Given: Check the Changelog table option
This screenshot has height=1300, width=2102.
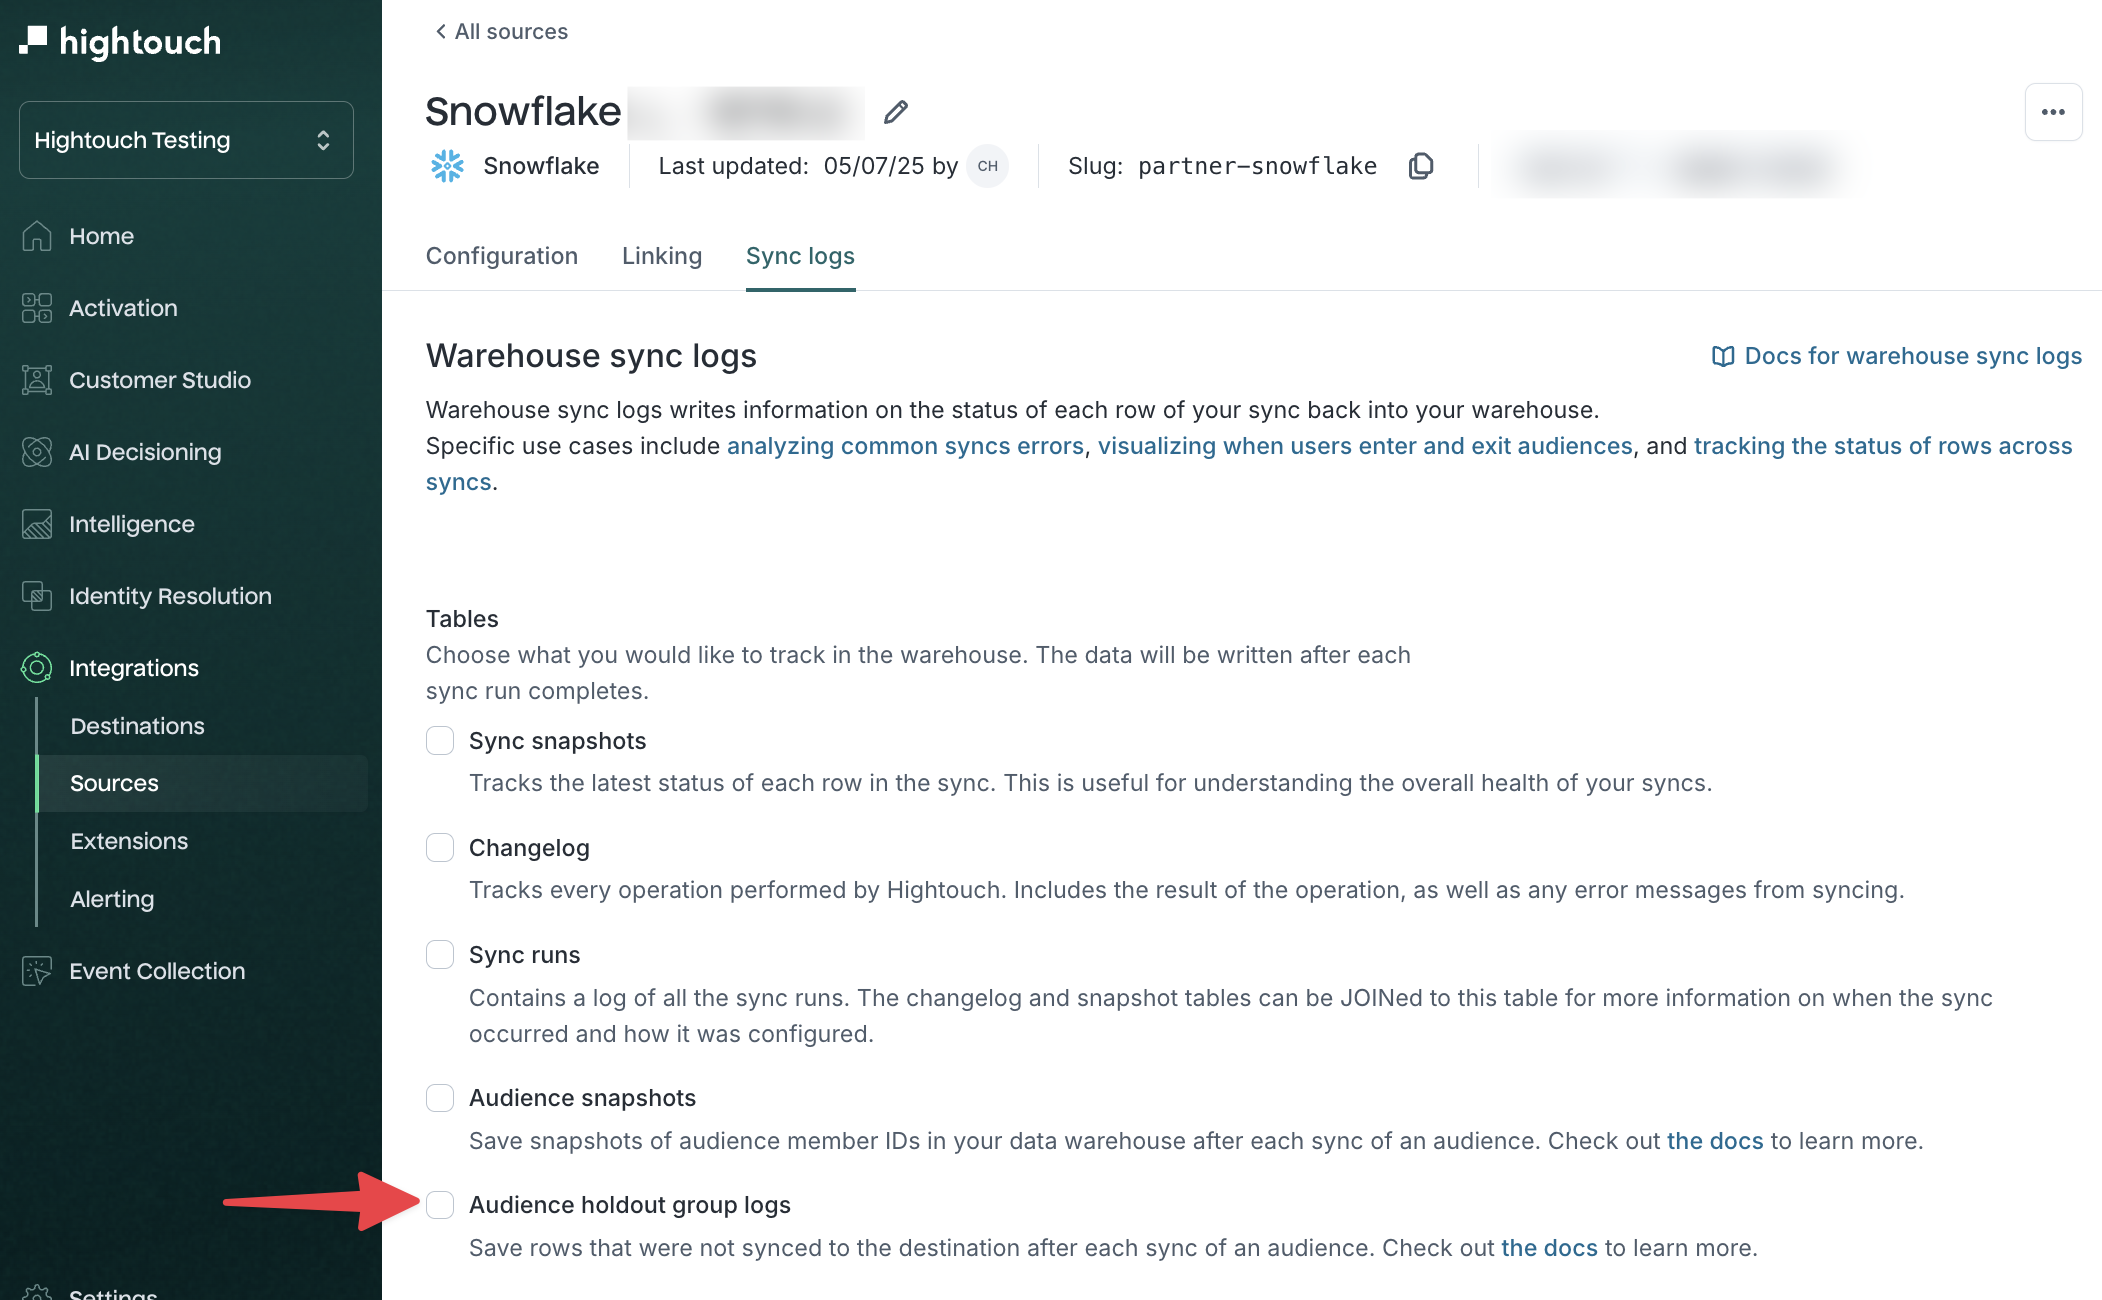Looking at the screenshot, I should [x=440, y=848].
